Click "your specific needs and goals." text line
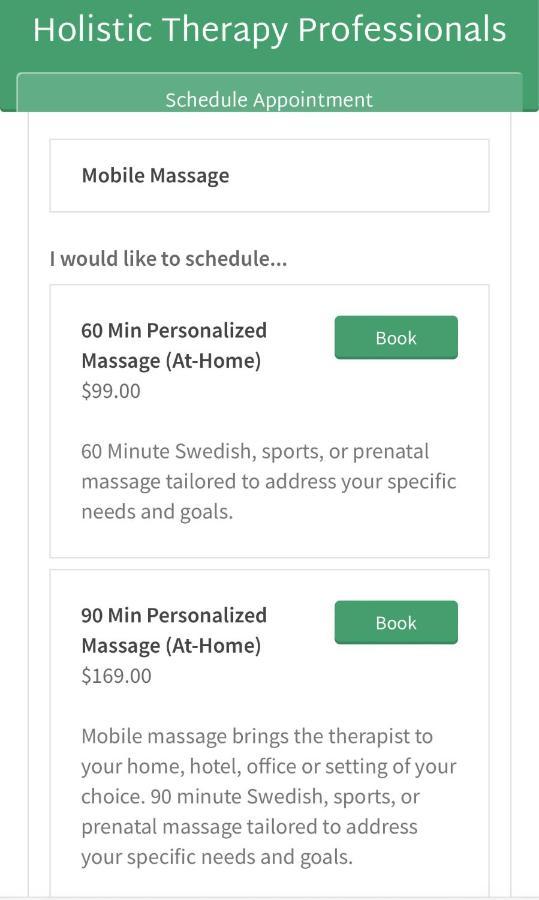 217,857
